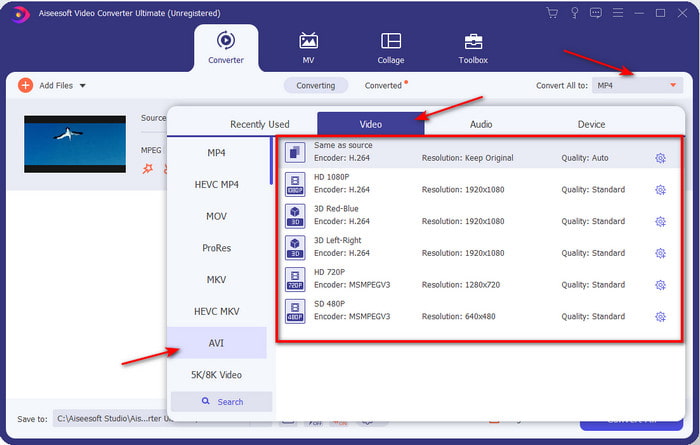This screenshot has width=700, height=445.
Task: Open settings gear for SD 480P
Action: (660, 316)
